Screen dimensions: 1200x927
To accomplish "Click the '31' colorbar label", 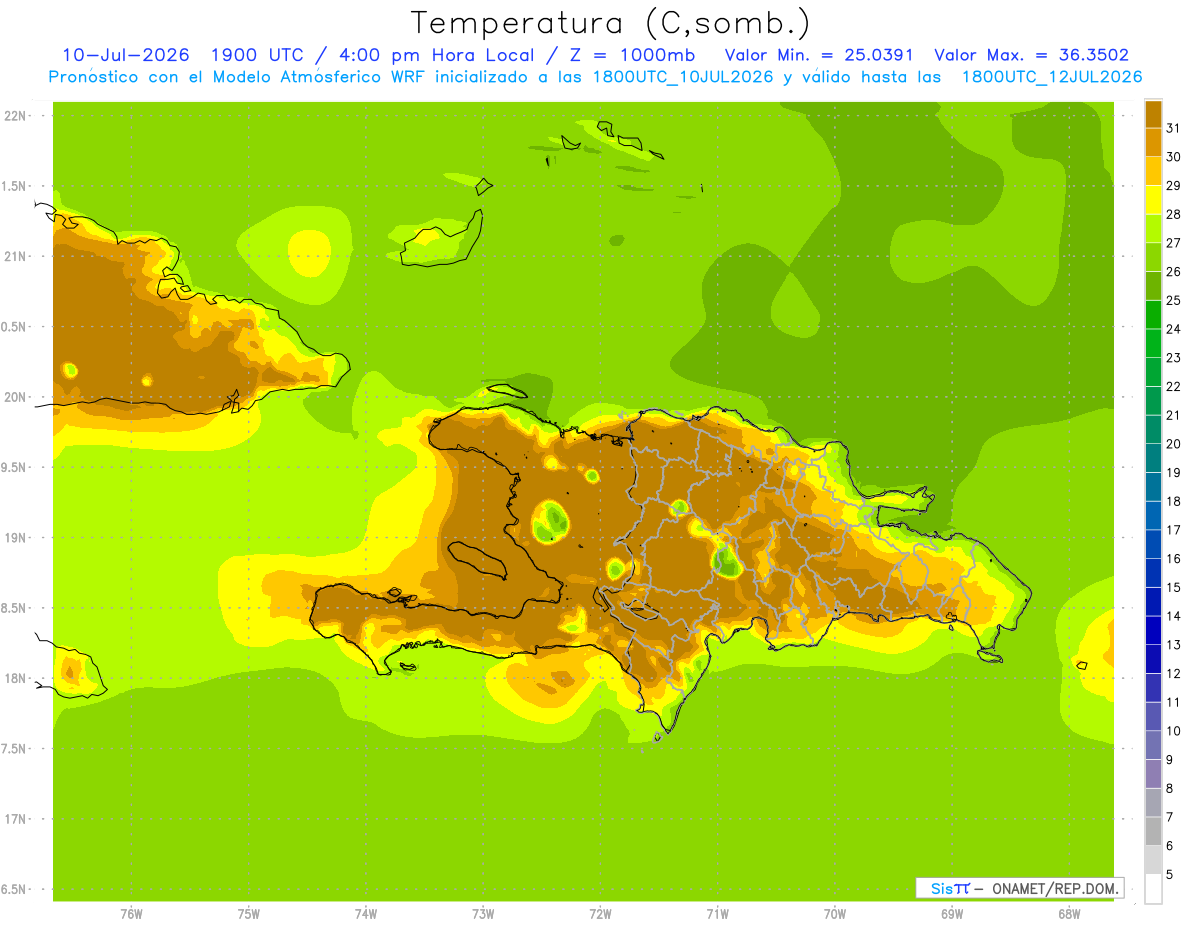I will click(1173, 128).
